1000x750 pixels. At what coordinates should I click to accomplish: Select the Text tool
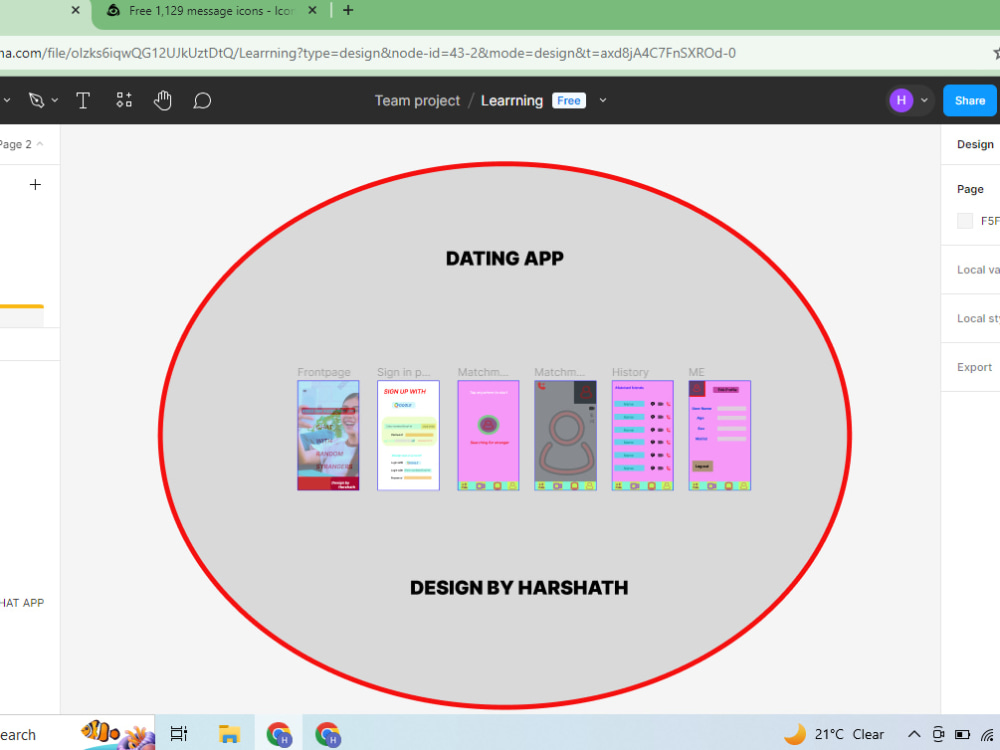tap(83, 100)
